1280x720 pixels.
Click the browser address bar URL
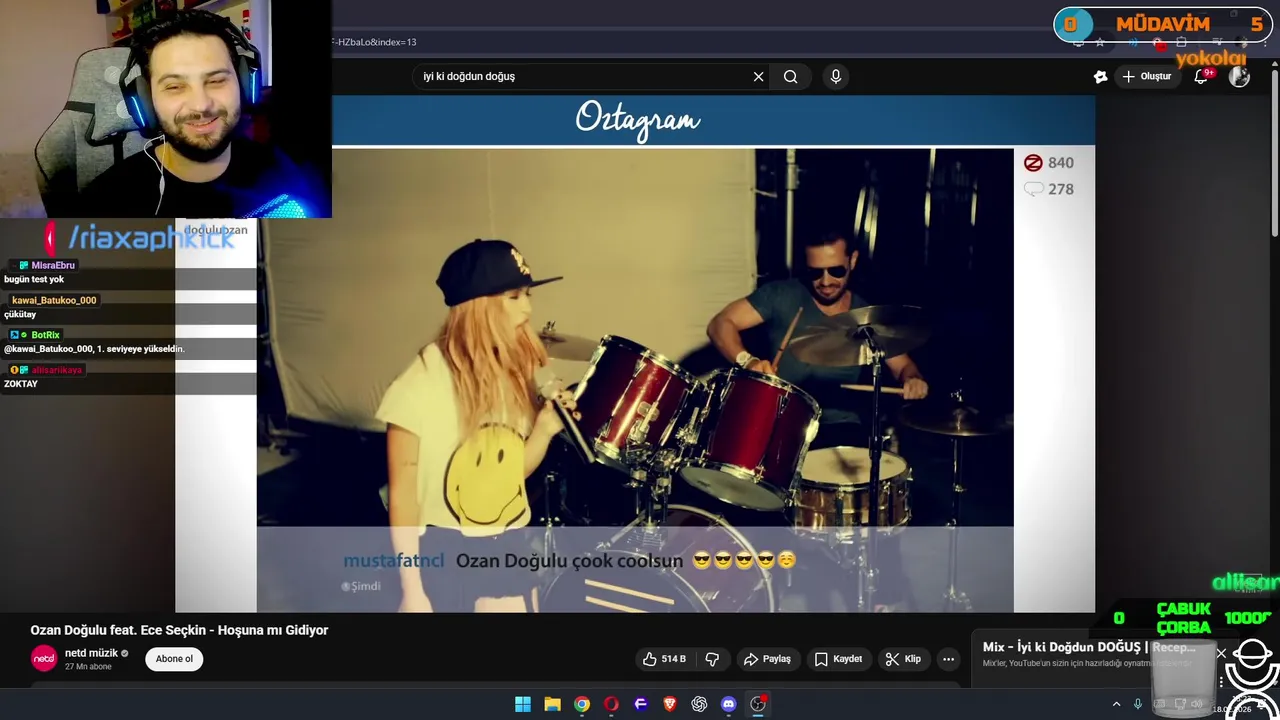pyautogui.click(x=376, y=42)
